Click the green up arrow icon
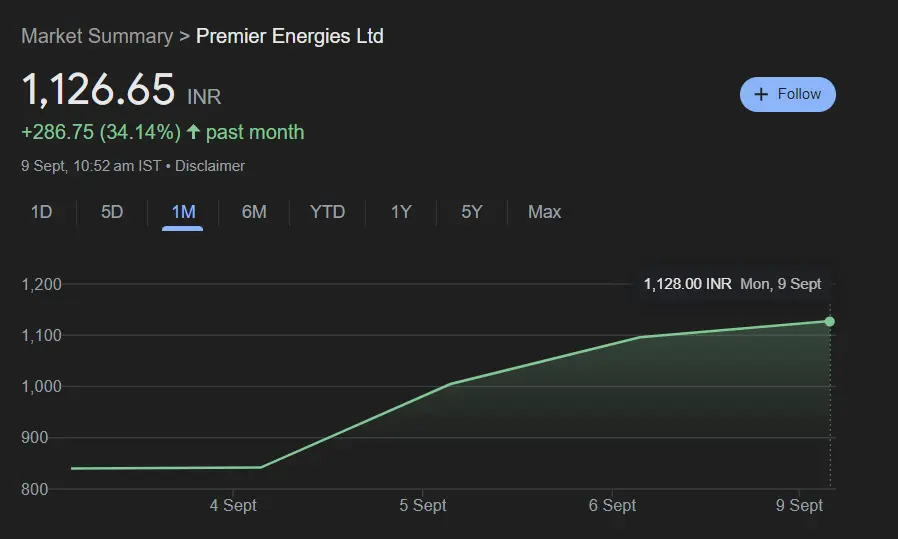 pos(193,132)
